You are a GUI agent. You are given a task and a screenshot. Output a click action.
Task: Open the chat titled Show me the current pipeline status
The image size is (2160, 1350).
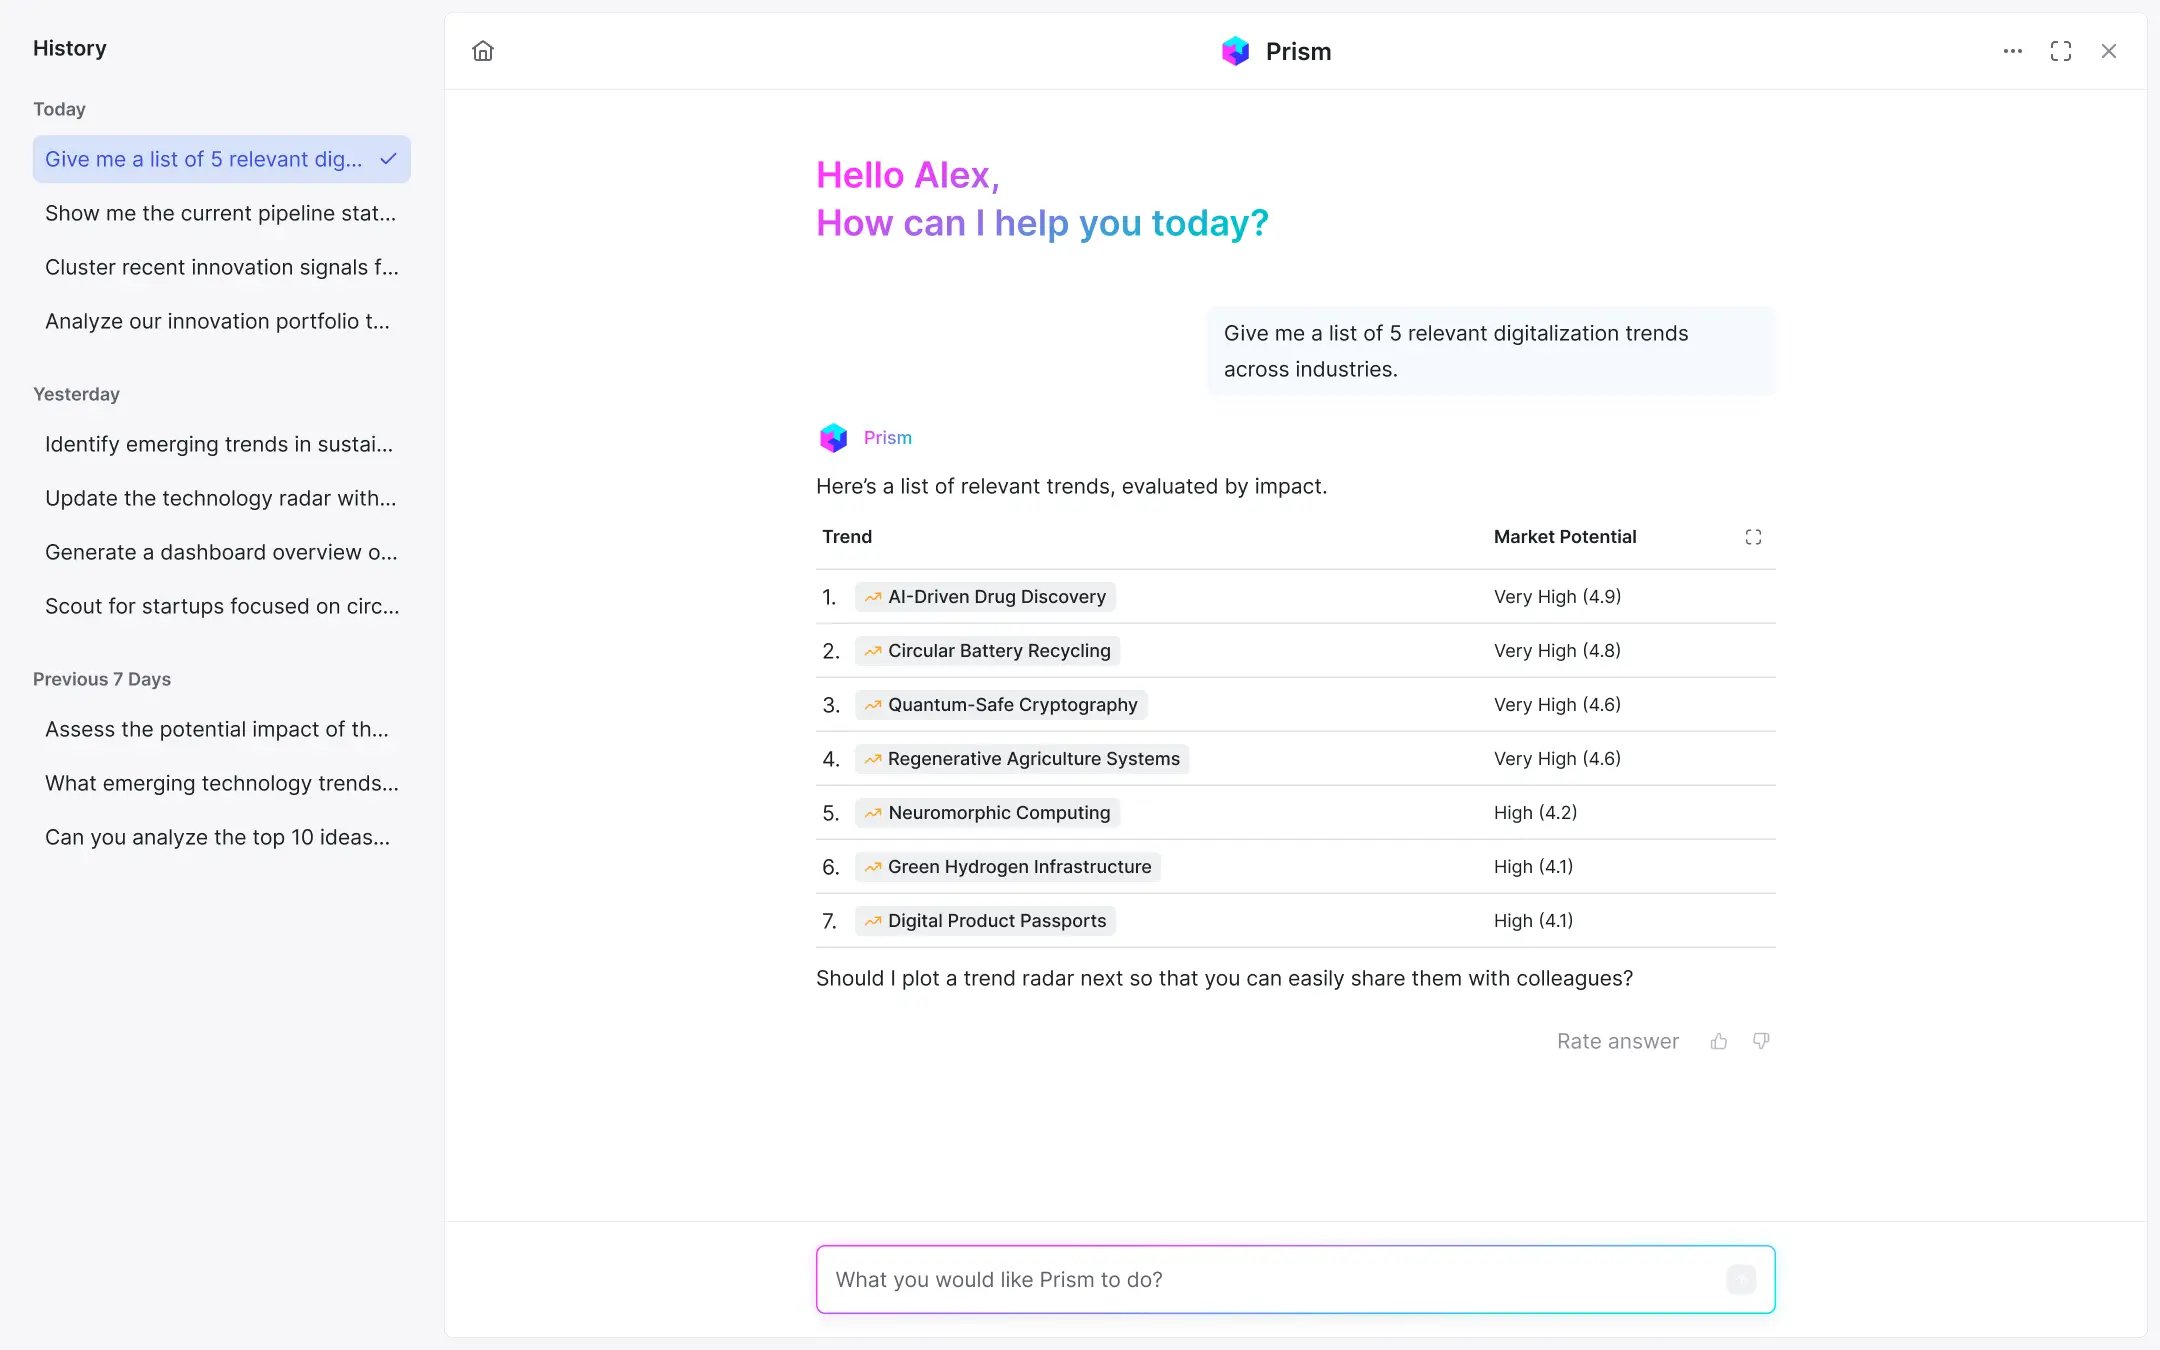(x=220, y=213)
